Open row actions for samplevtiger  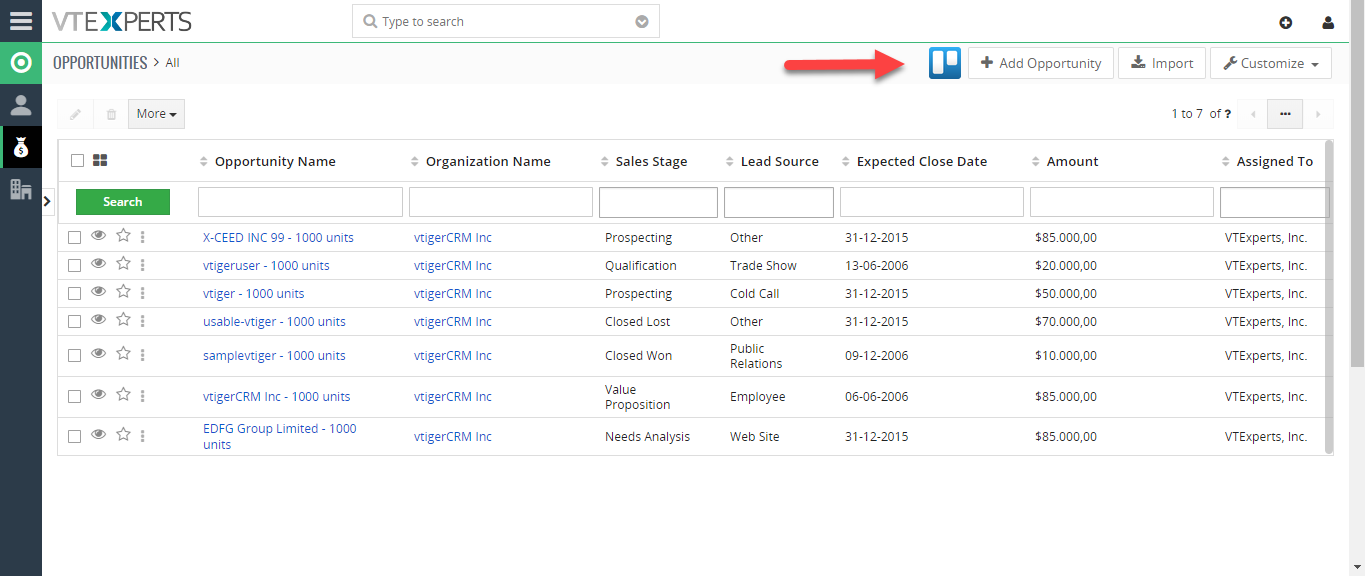143,355
